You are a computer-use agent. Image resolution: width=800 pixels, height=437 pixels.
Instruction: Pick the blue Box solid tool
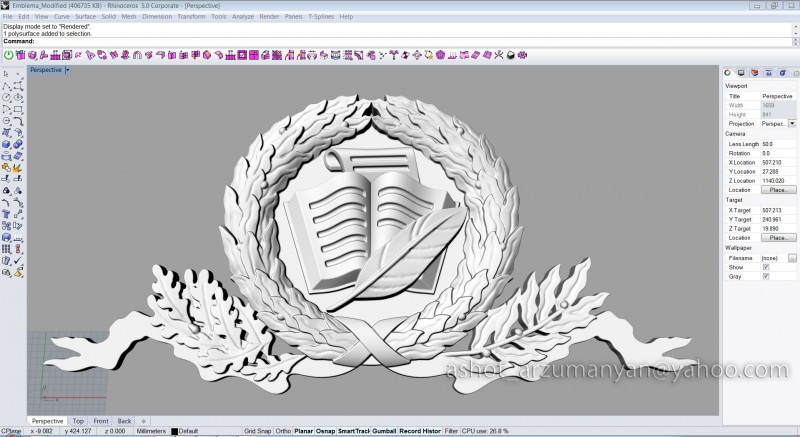(6, 144)
